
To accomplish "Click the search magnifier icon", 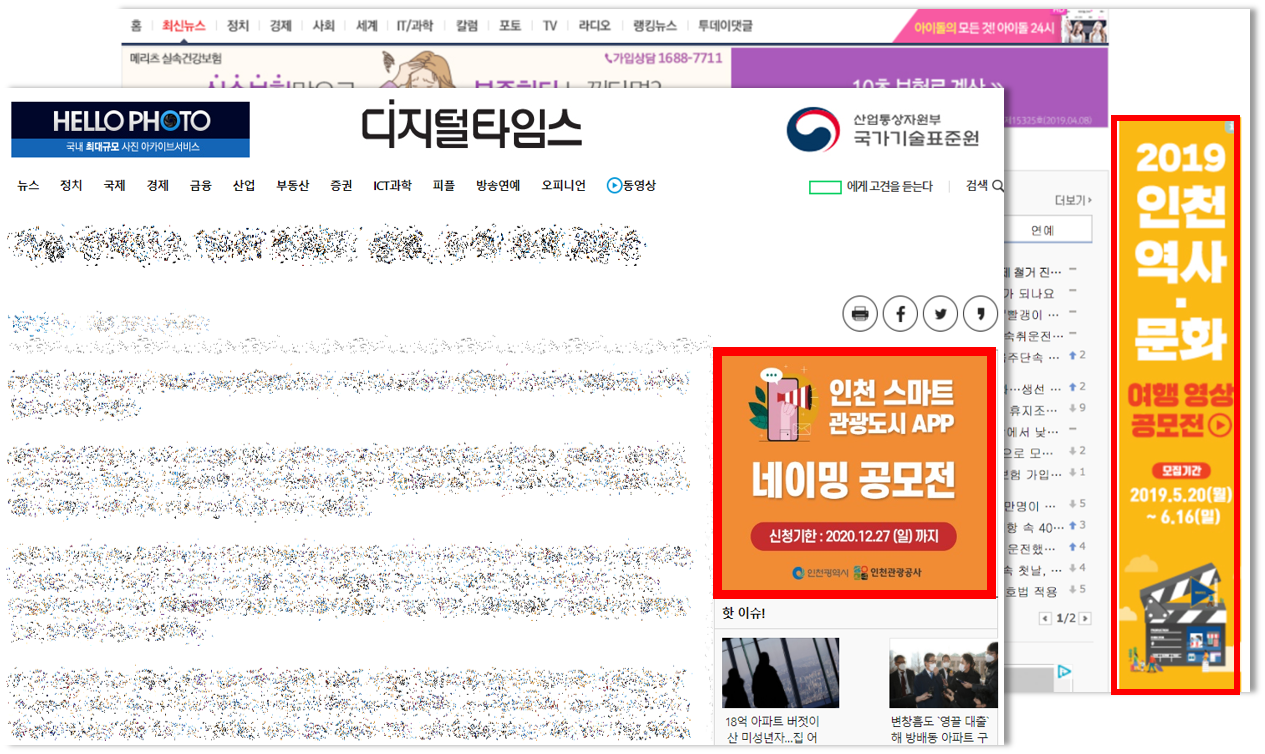I will coord(997,186).
